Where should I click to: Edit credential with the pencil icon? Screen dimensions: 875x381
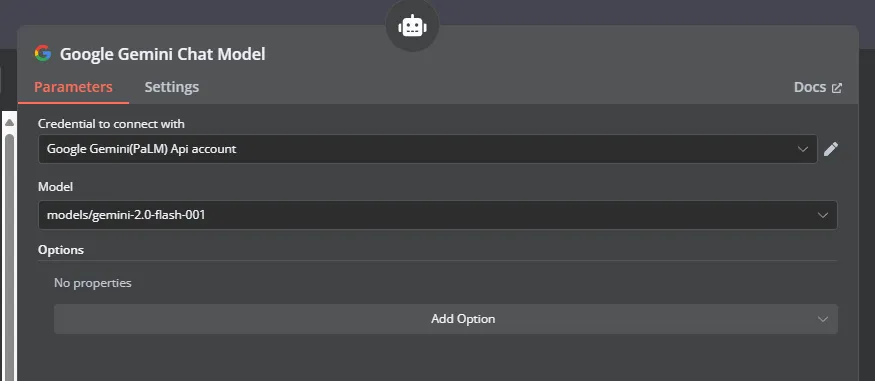830,149
